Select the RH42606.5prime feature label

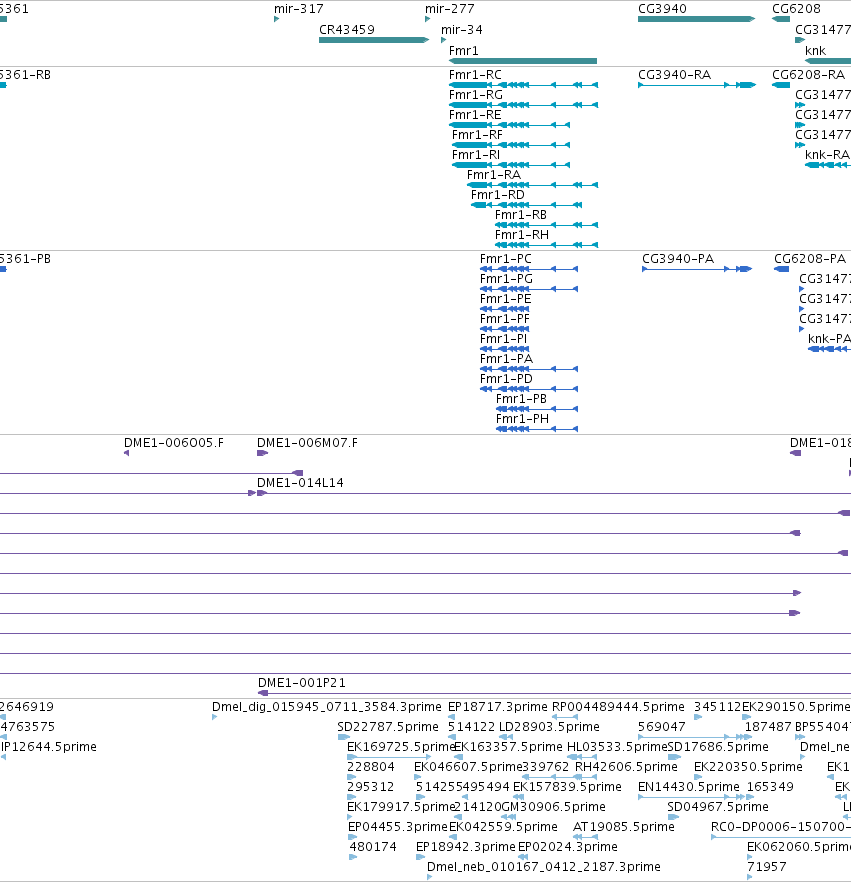[x=626, y=767]
